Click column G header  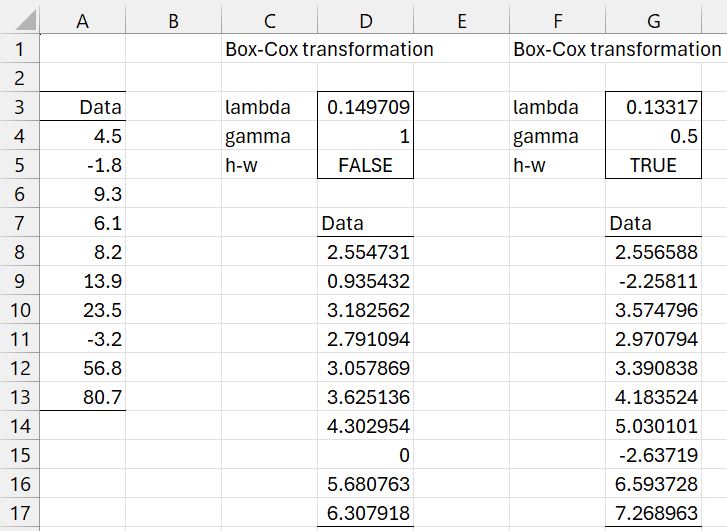(x=653, y=18)
